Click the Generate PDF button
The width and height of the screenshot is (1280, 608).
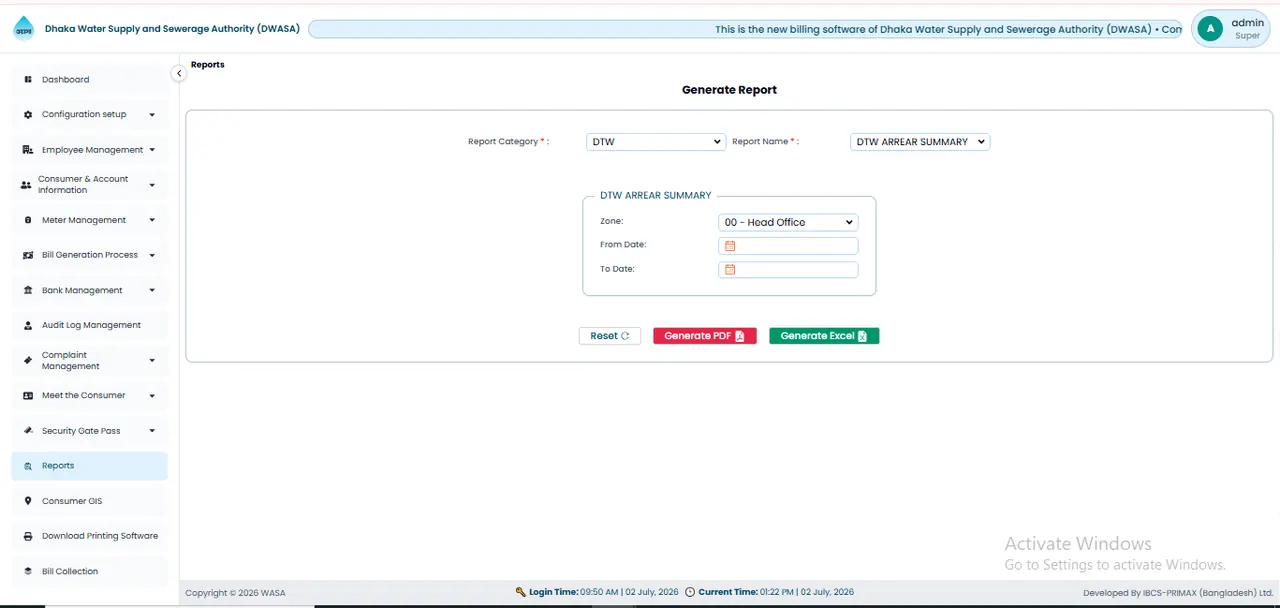click(x=705, y=336)
